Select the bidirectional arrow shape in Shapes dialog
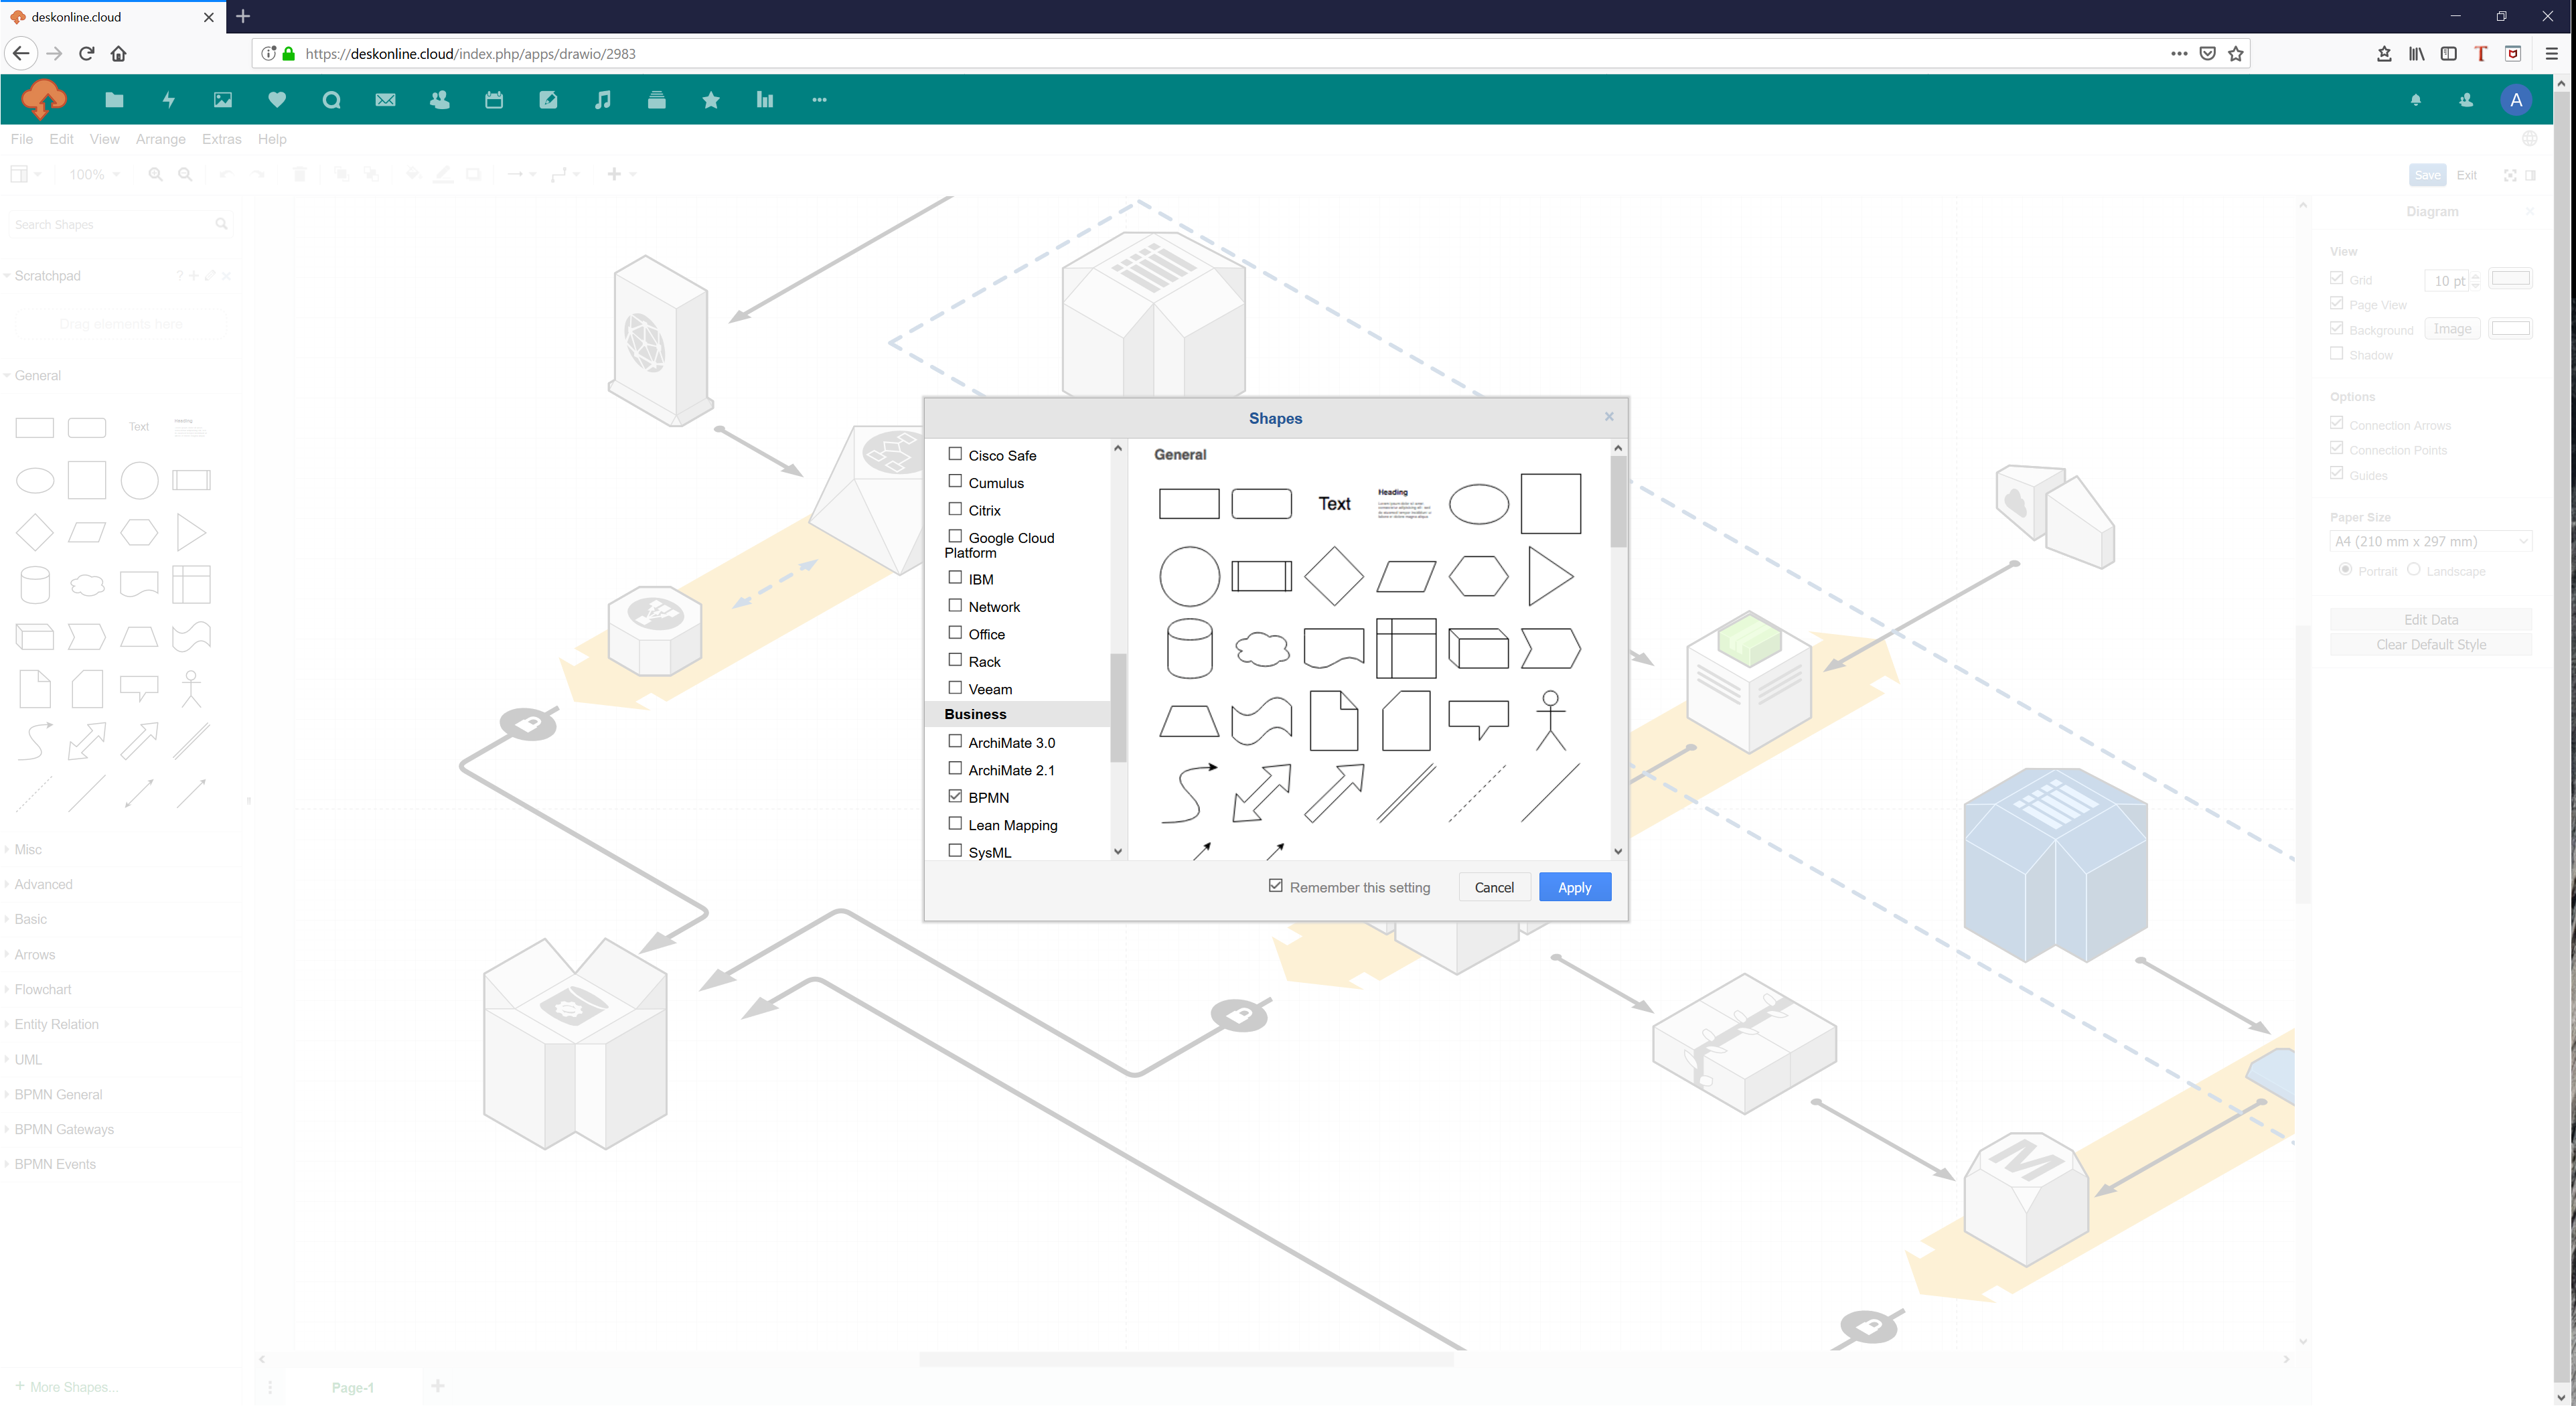 [x=1262, y=793]
